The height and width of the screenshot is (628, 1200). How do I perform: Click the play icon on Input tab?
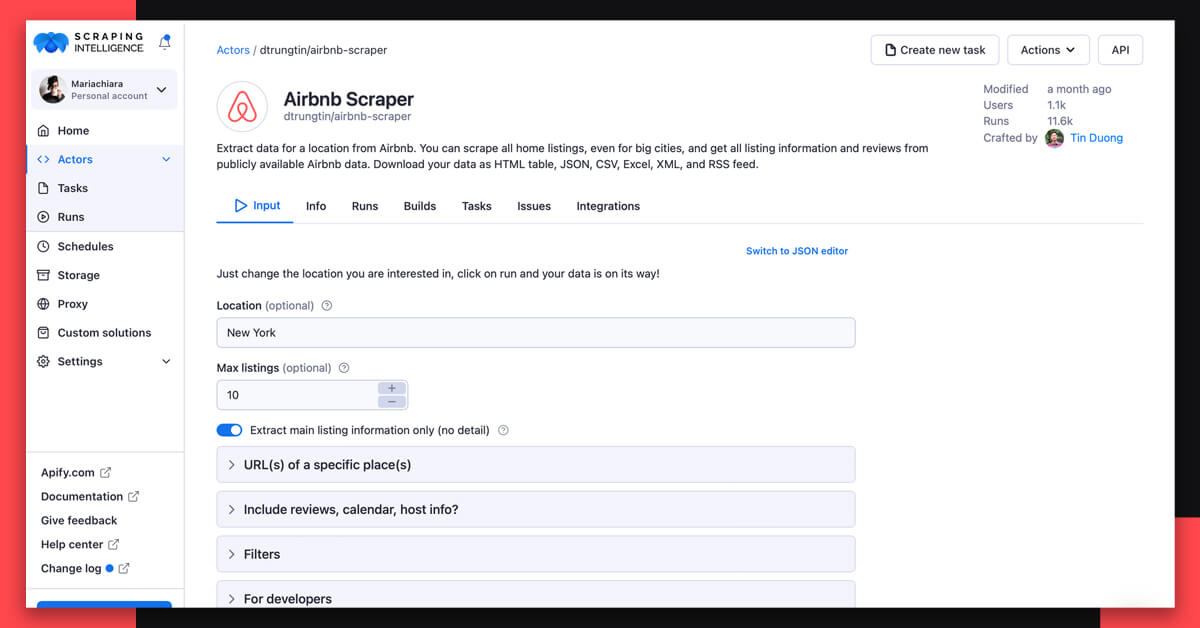coord(240,205)
